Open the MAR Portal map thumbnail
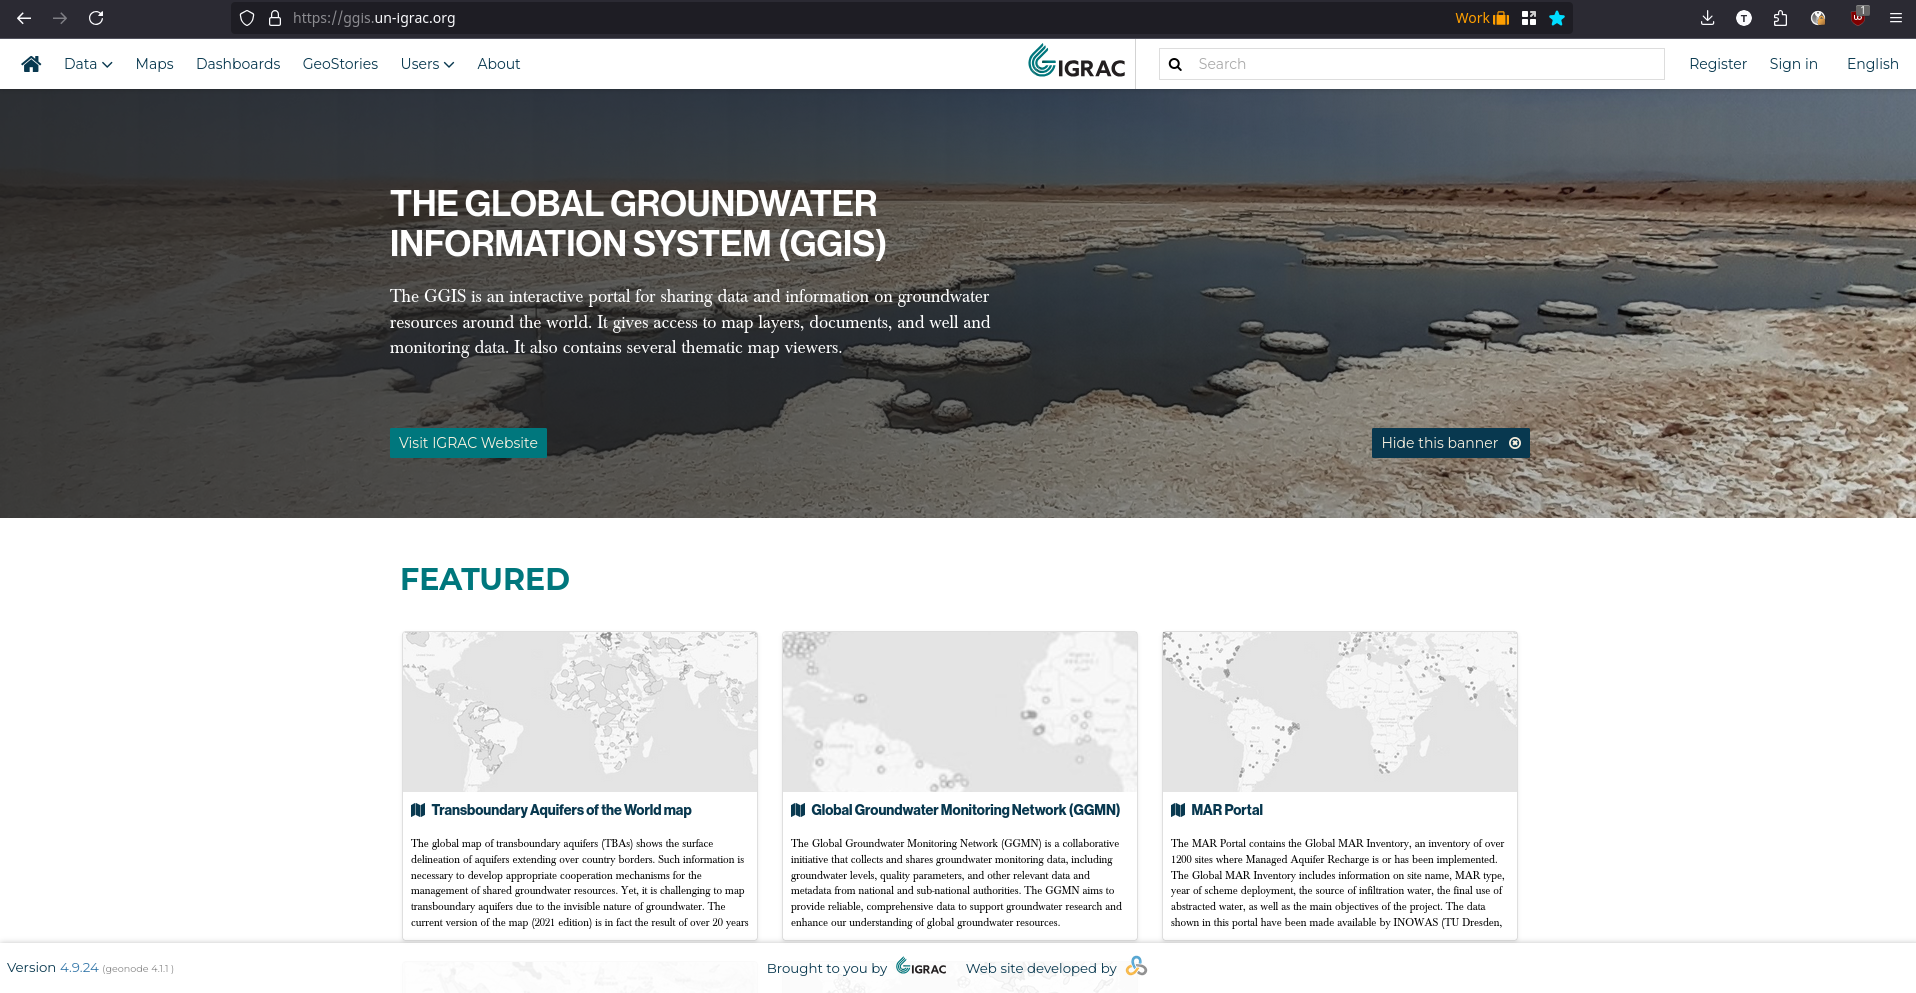The height and width of the screenshot is (993, 1916). [x=1340, y=712]
